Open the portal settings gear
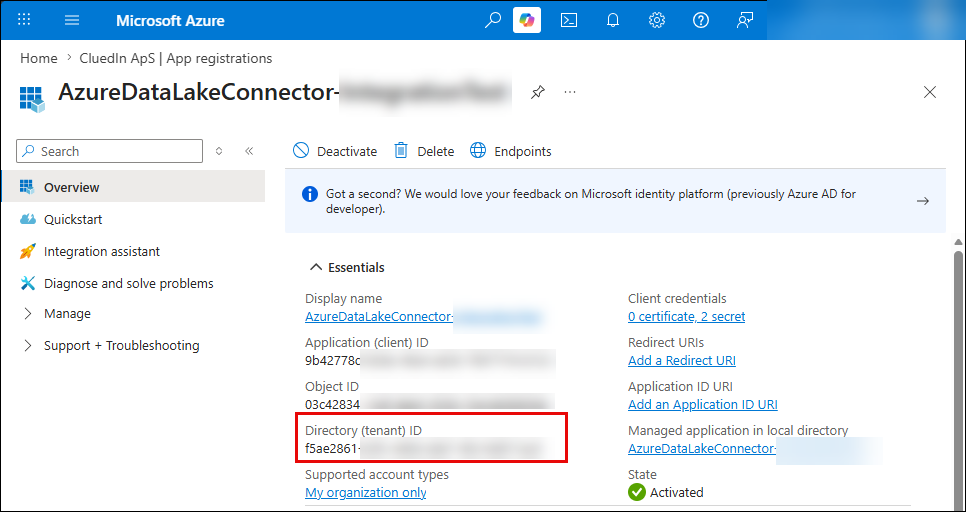Viewport: 966px width, 512px height. (x=657, y=20)
